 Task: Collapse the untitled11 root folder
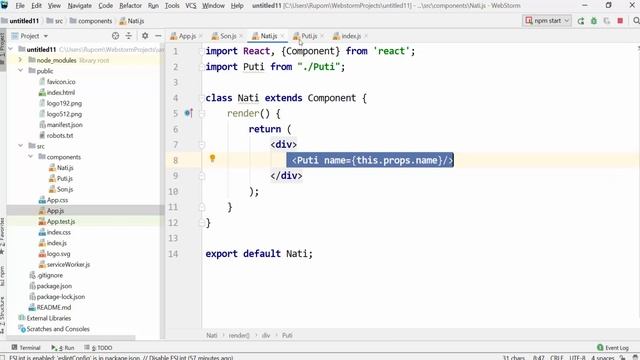pos(11,49)
